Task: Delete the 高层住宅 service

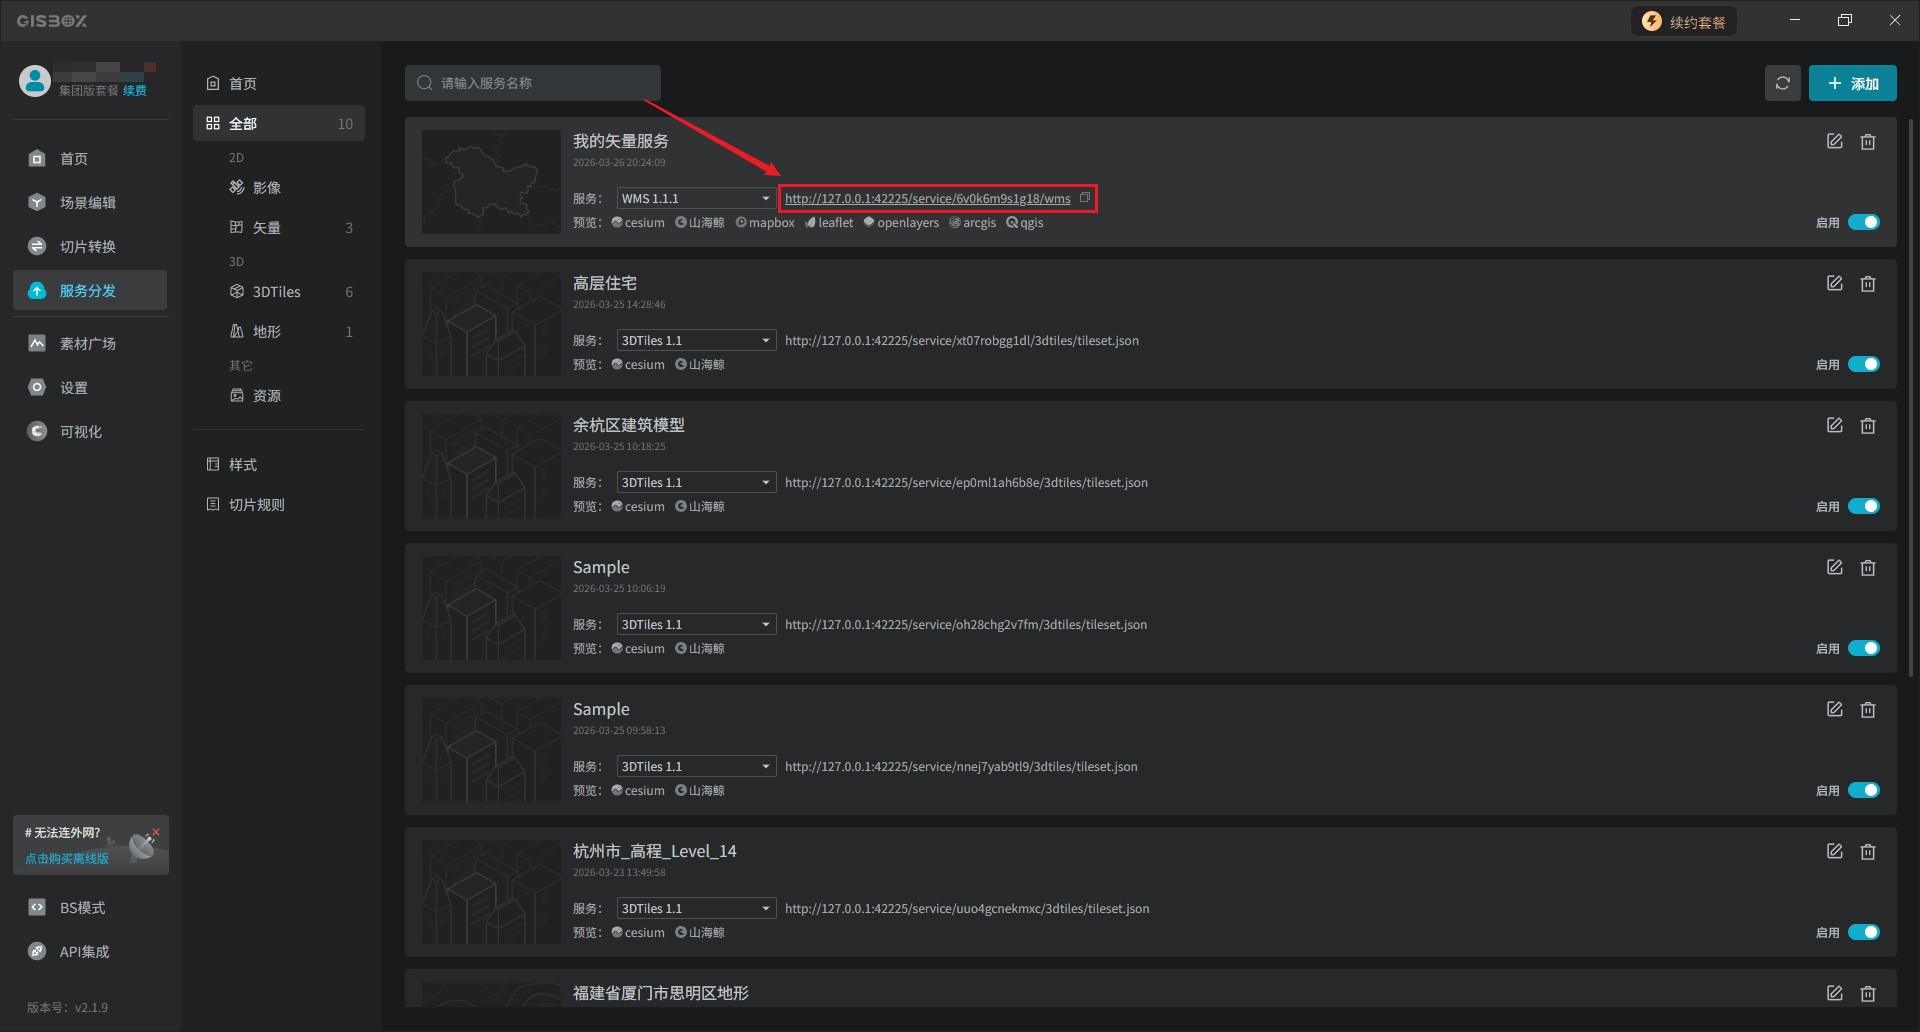Action: tap(1867, 284)
